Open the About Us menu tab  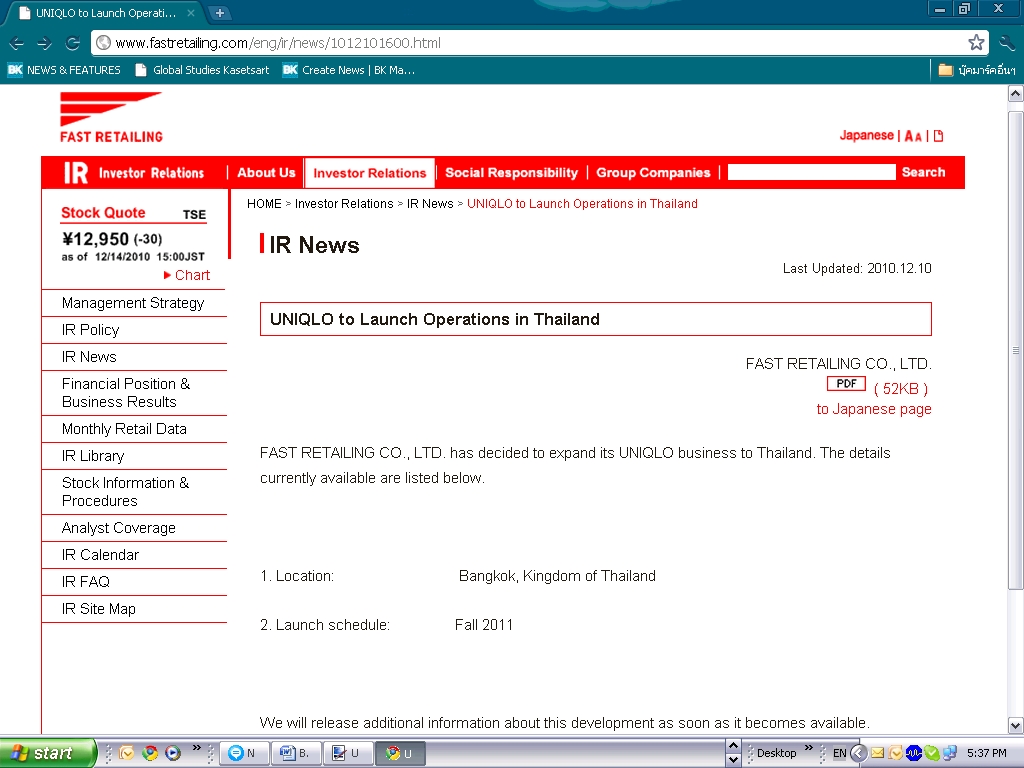click(266, 172)
